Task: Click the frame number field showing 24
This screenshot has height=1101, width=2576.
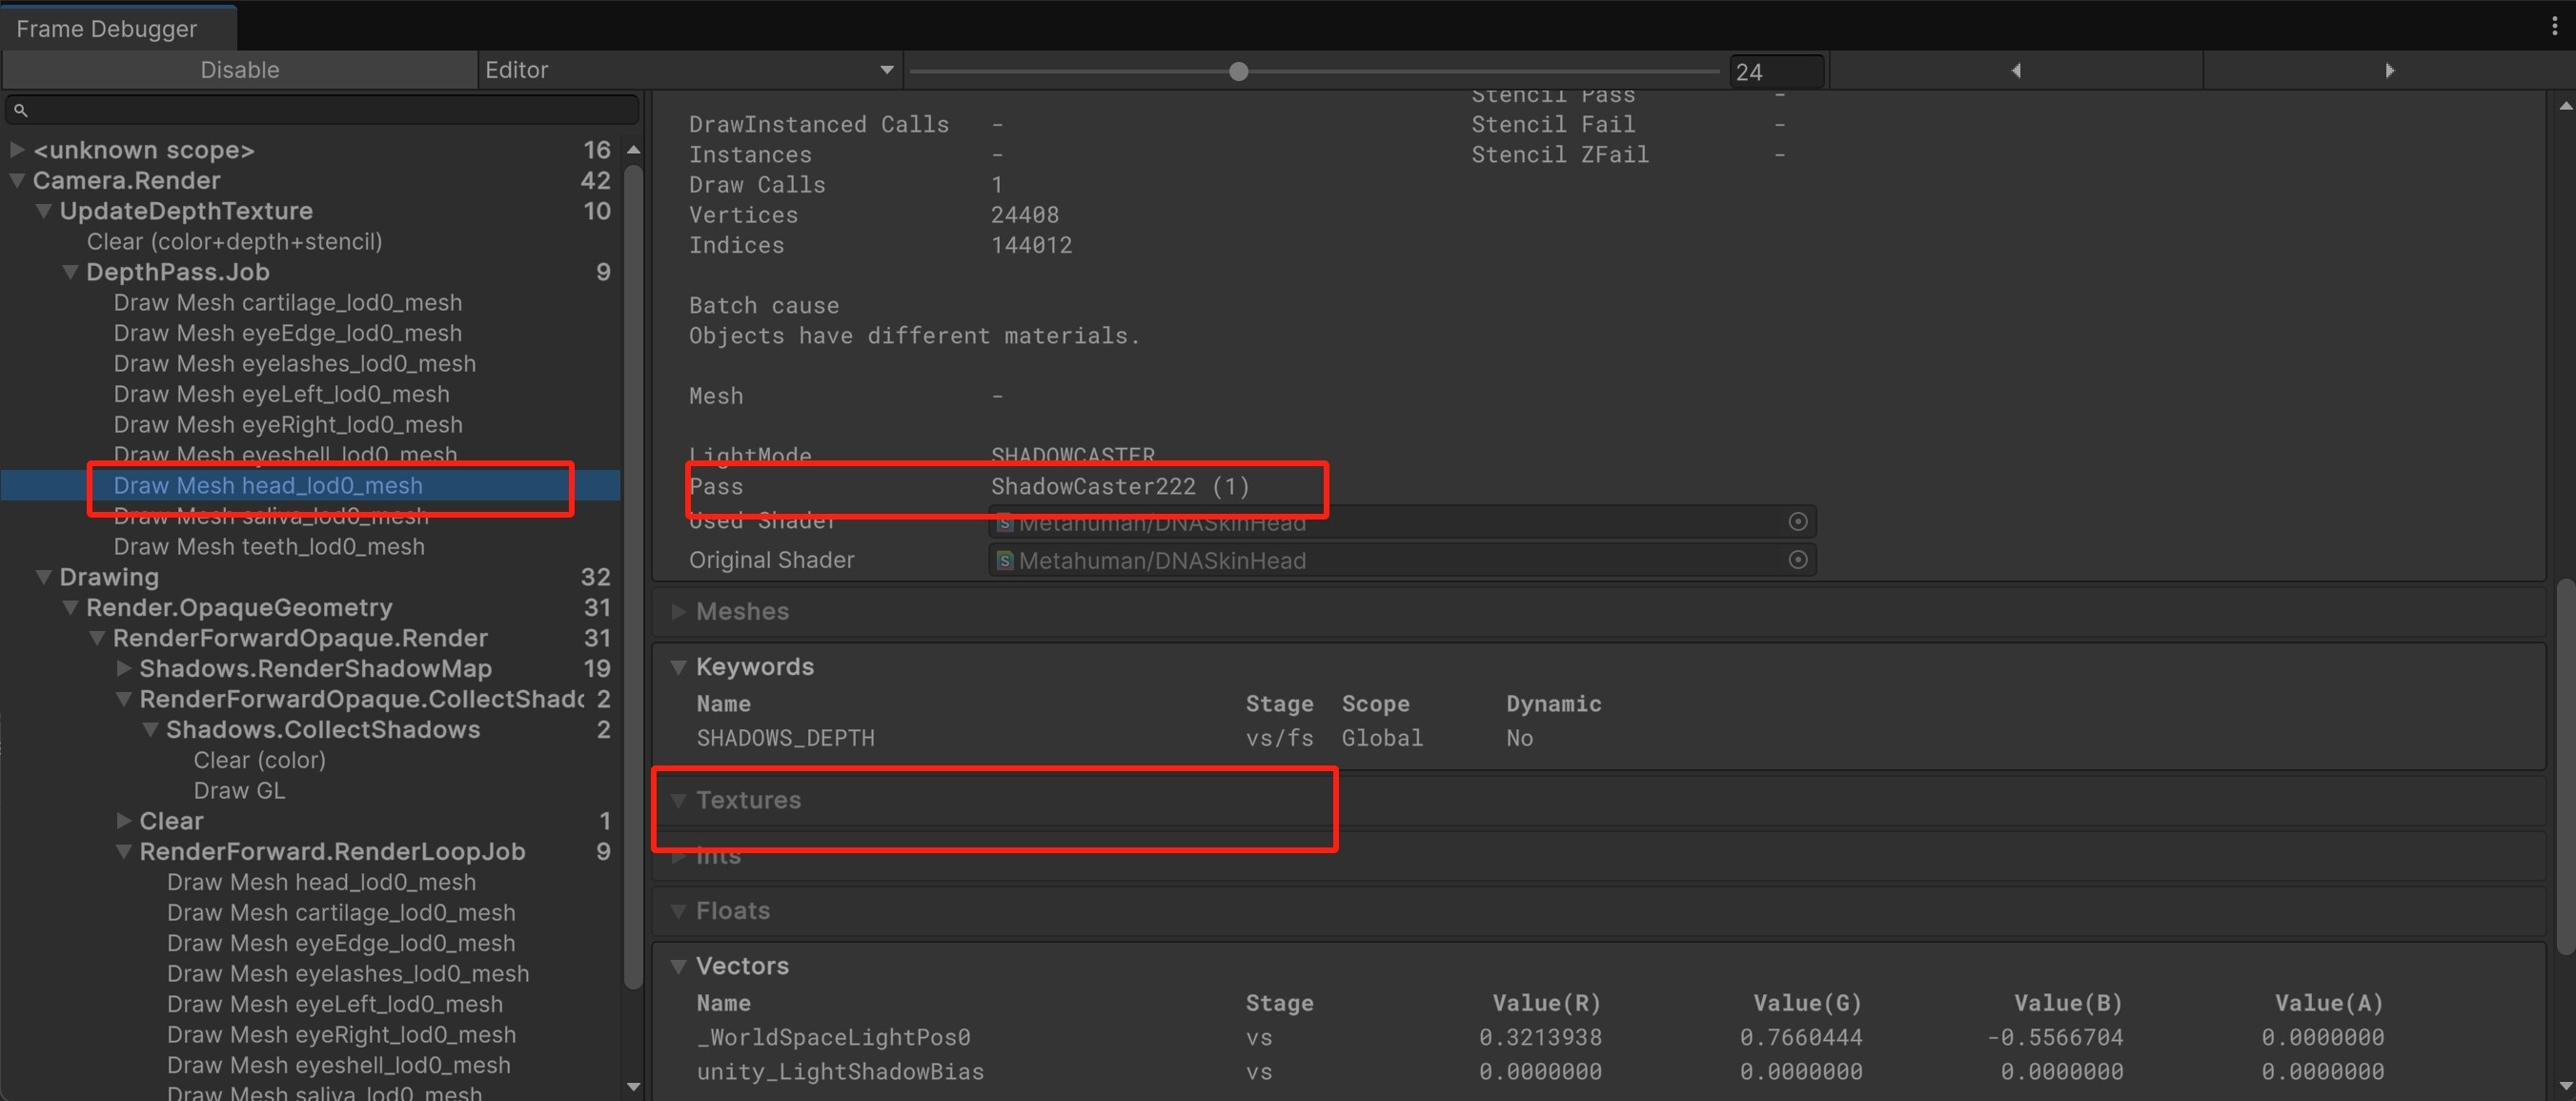Action: pos(1776,71)
